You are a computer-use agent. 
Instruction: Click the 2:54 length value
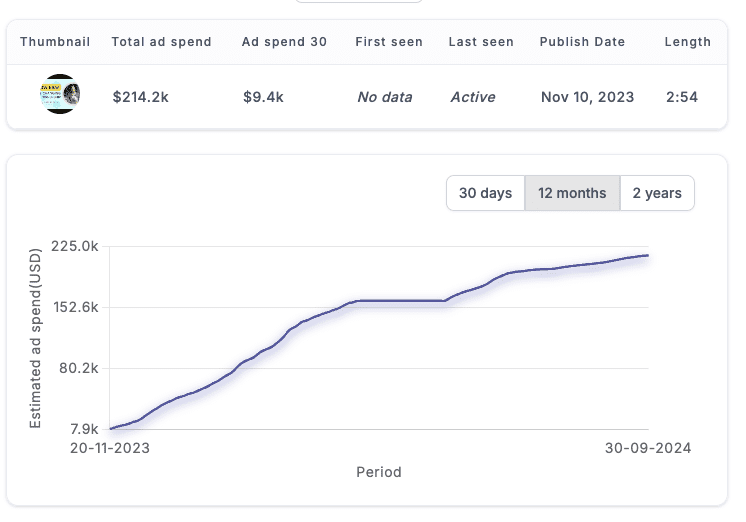tap(682, 97)
